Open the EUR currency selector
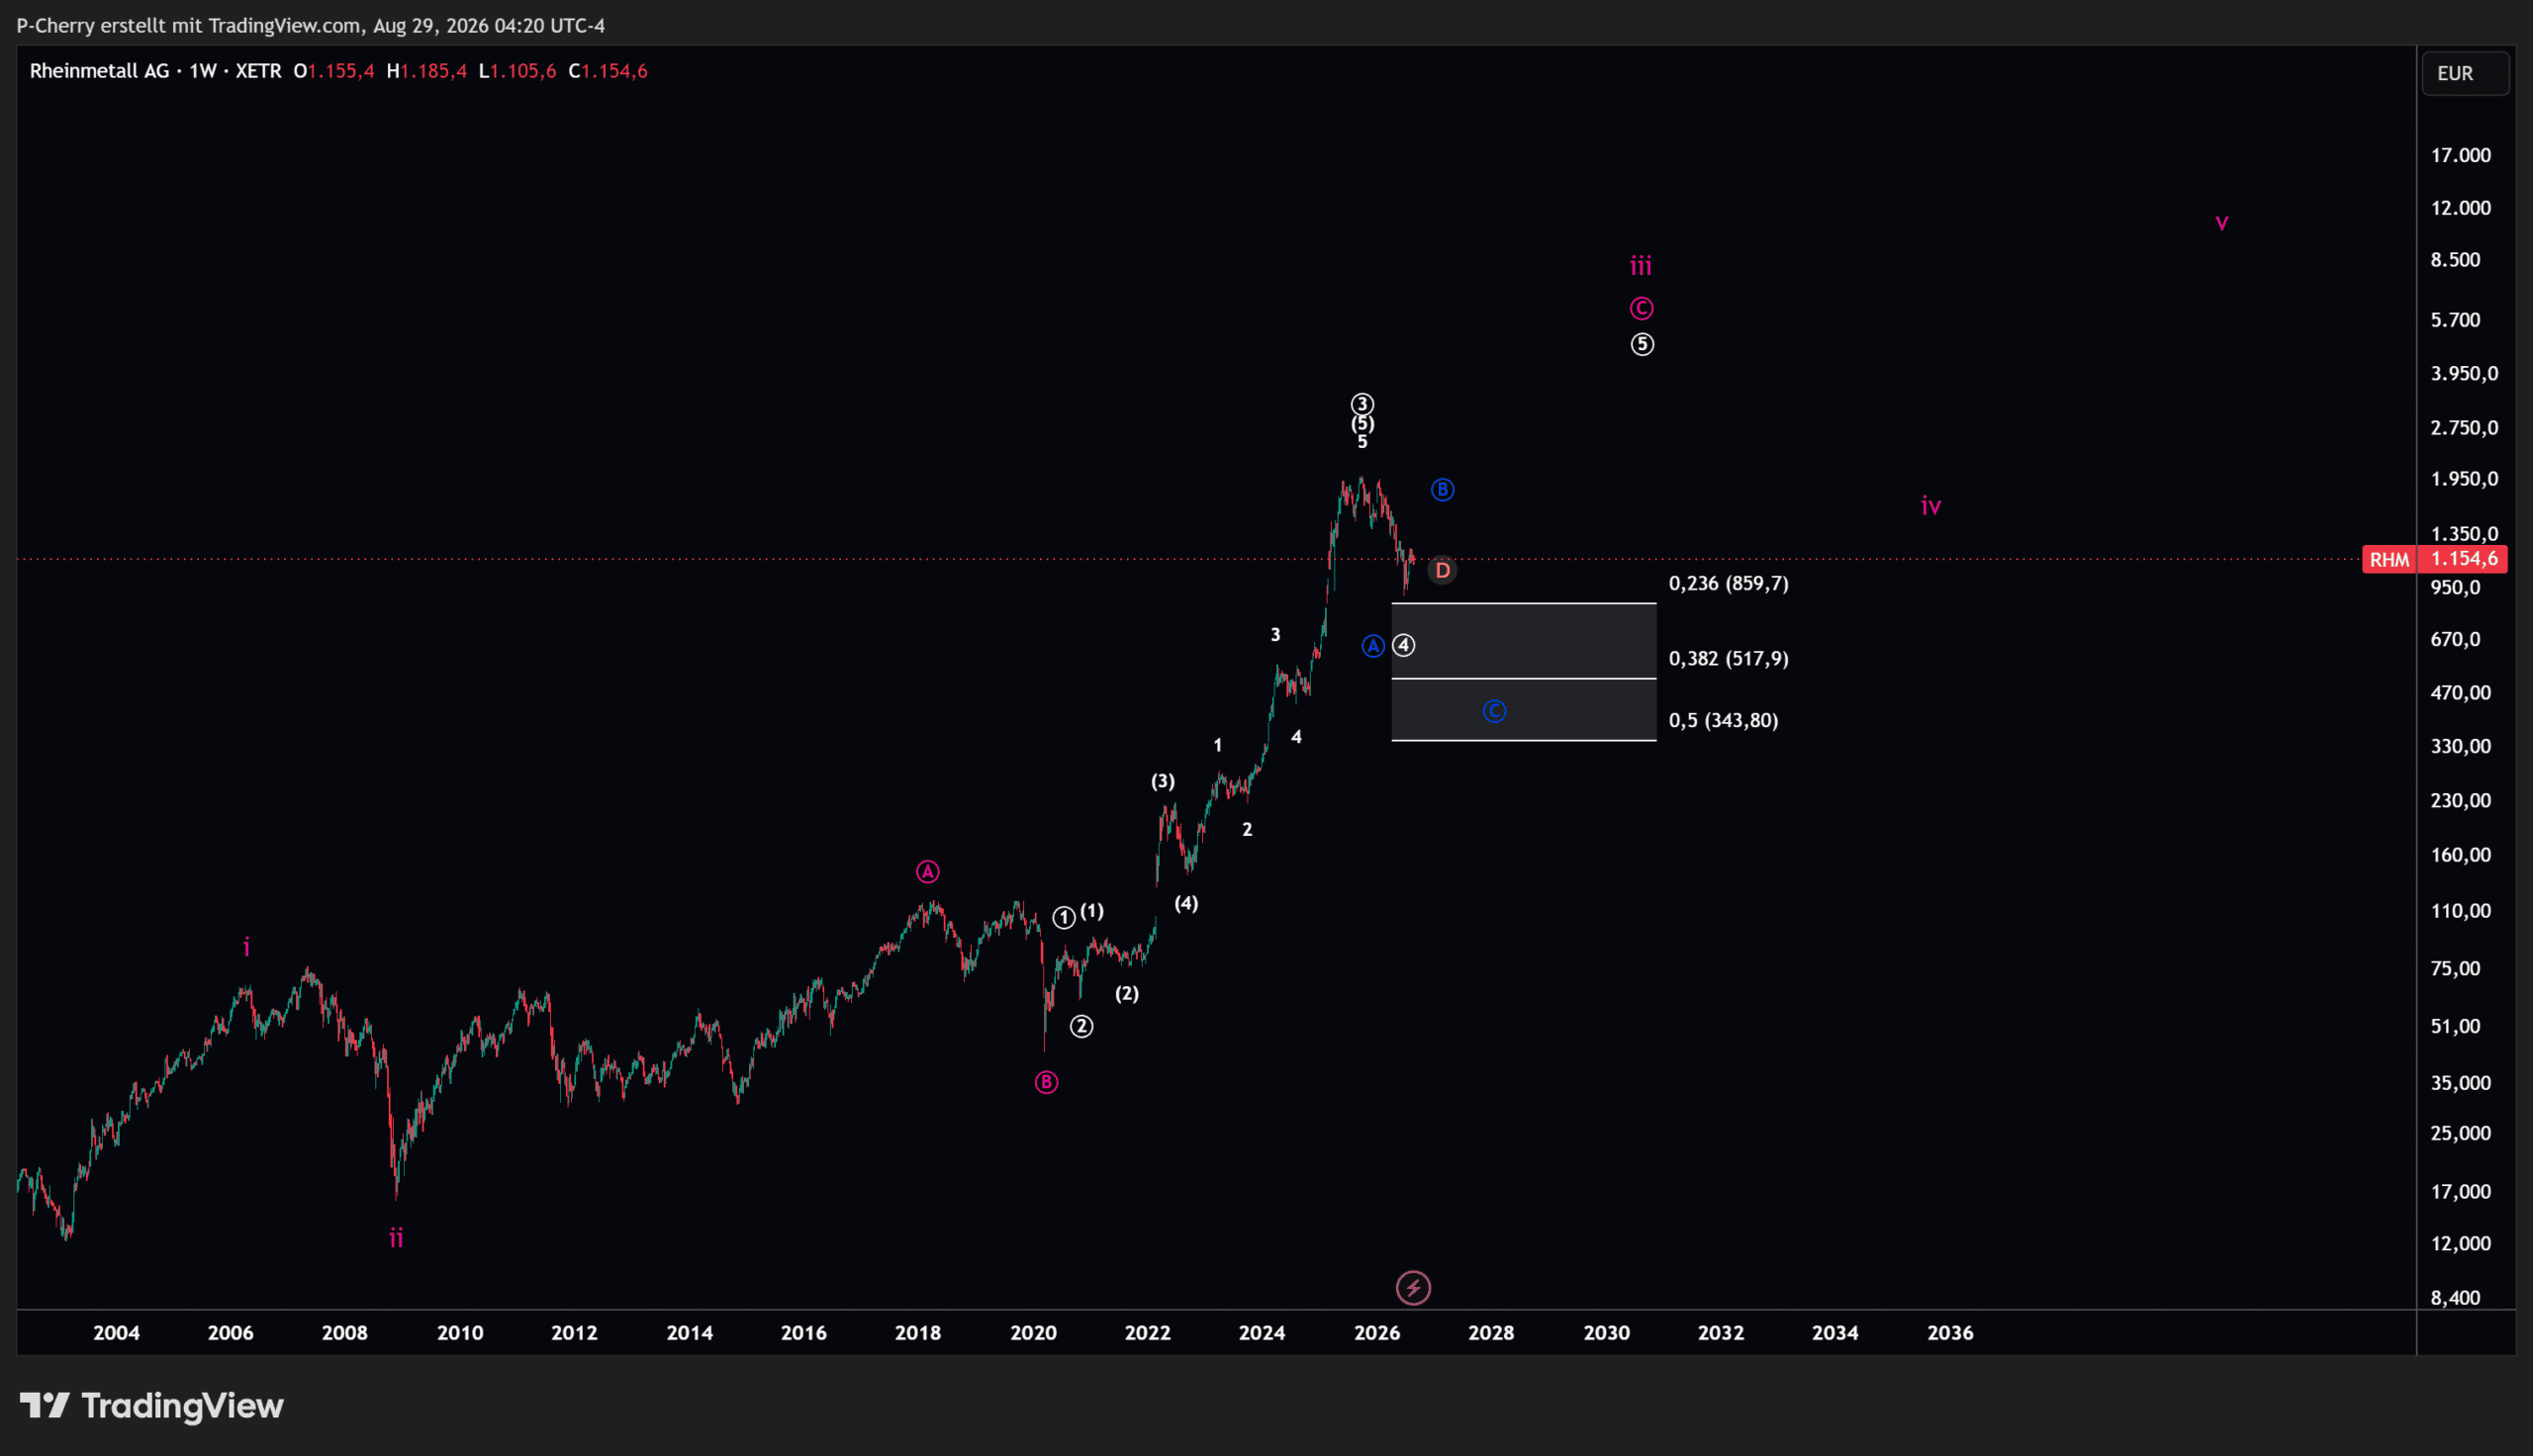2533x1456 pixels. coord(2465,73)
